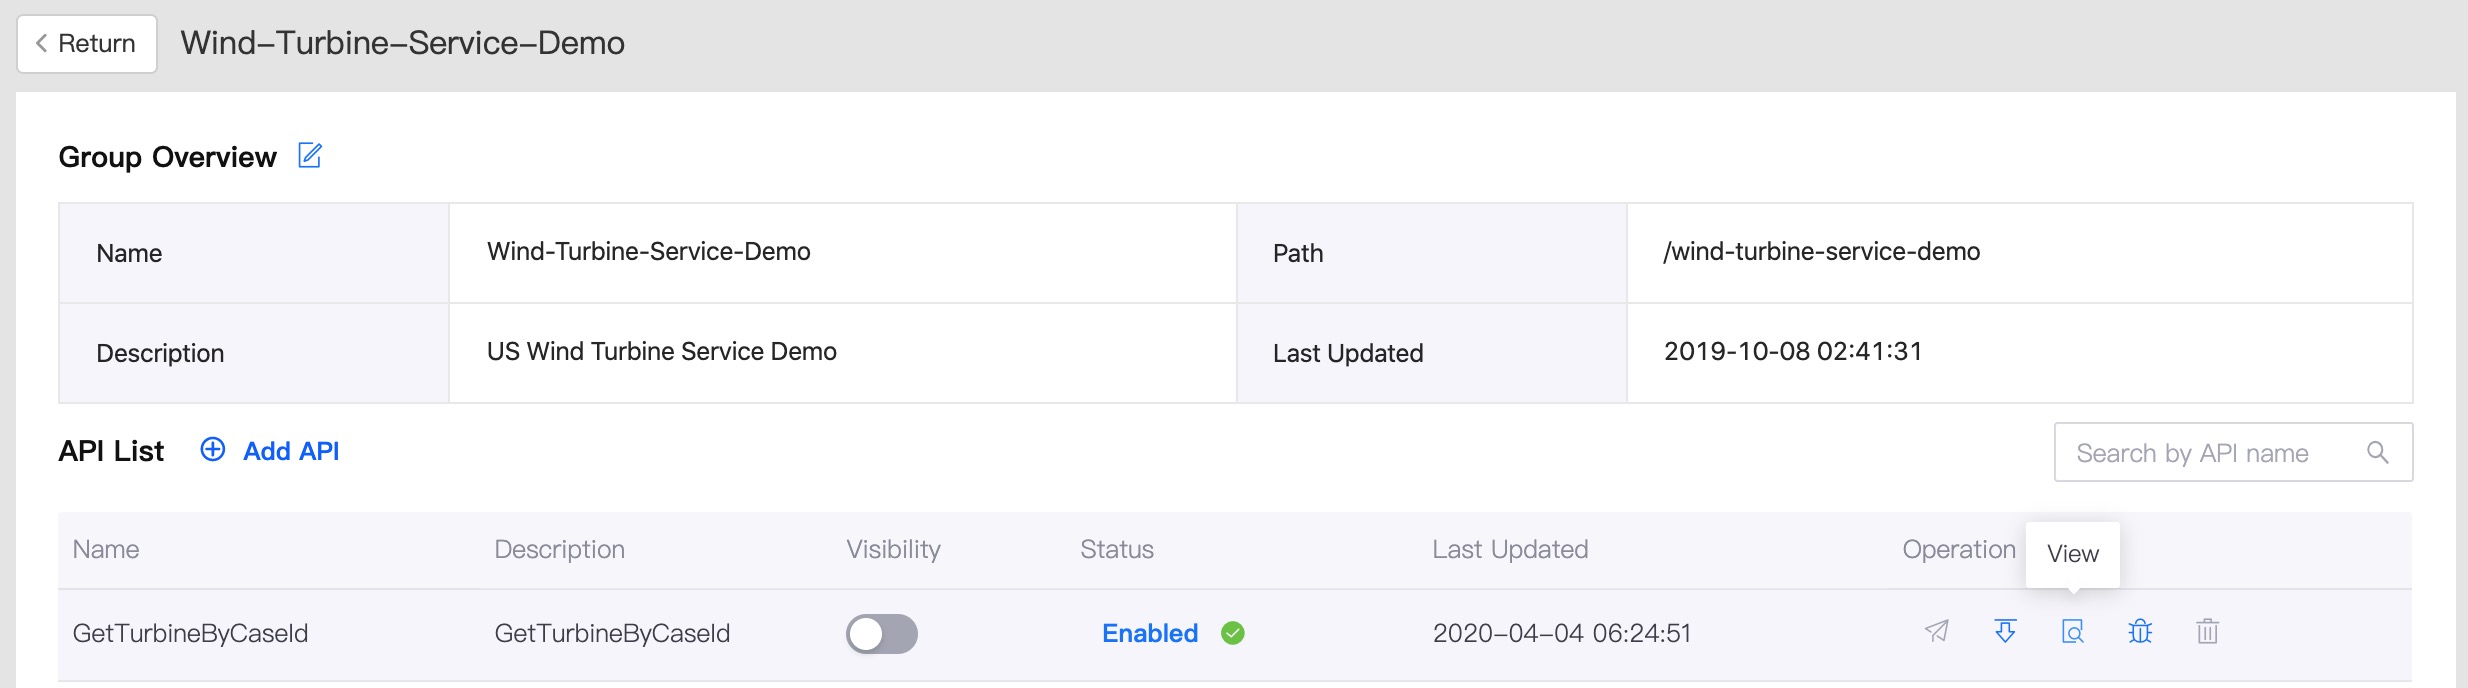Click the Return button

[86, 44]
